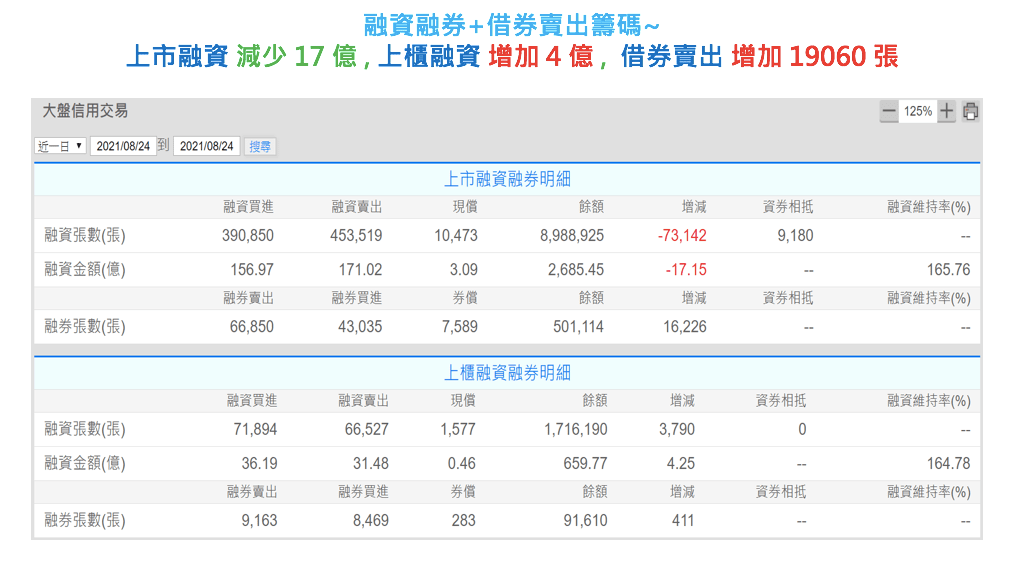Click the zoom in plus icon

tap(946, 112)
